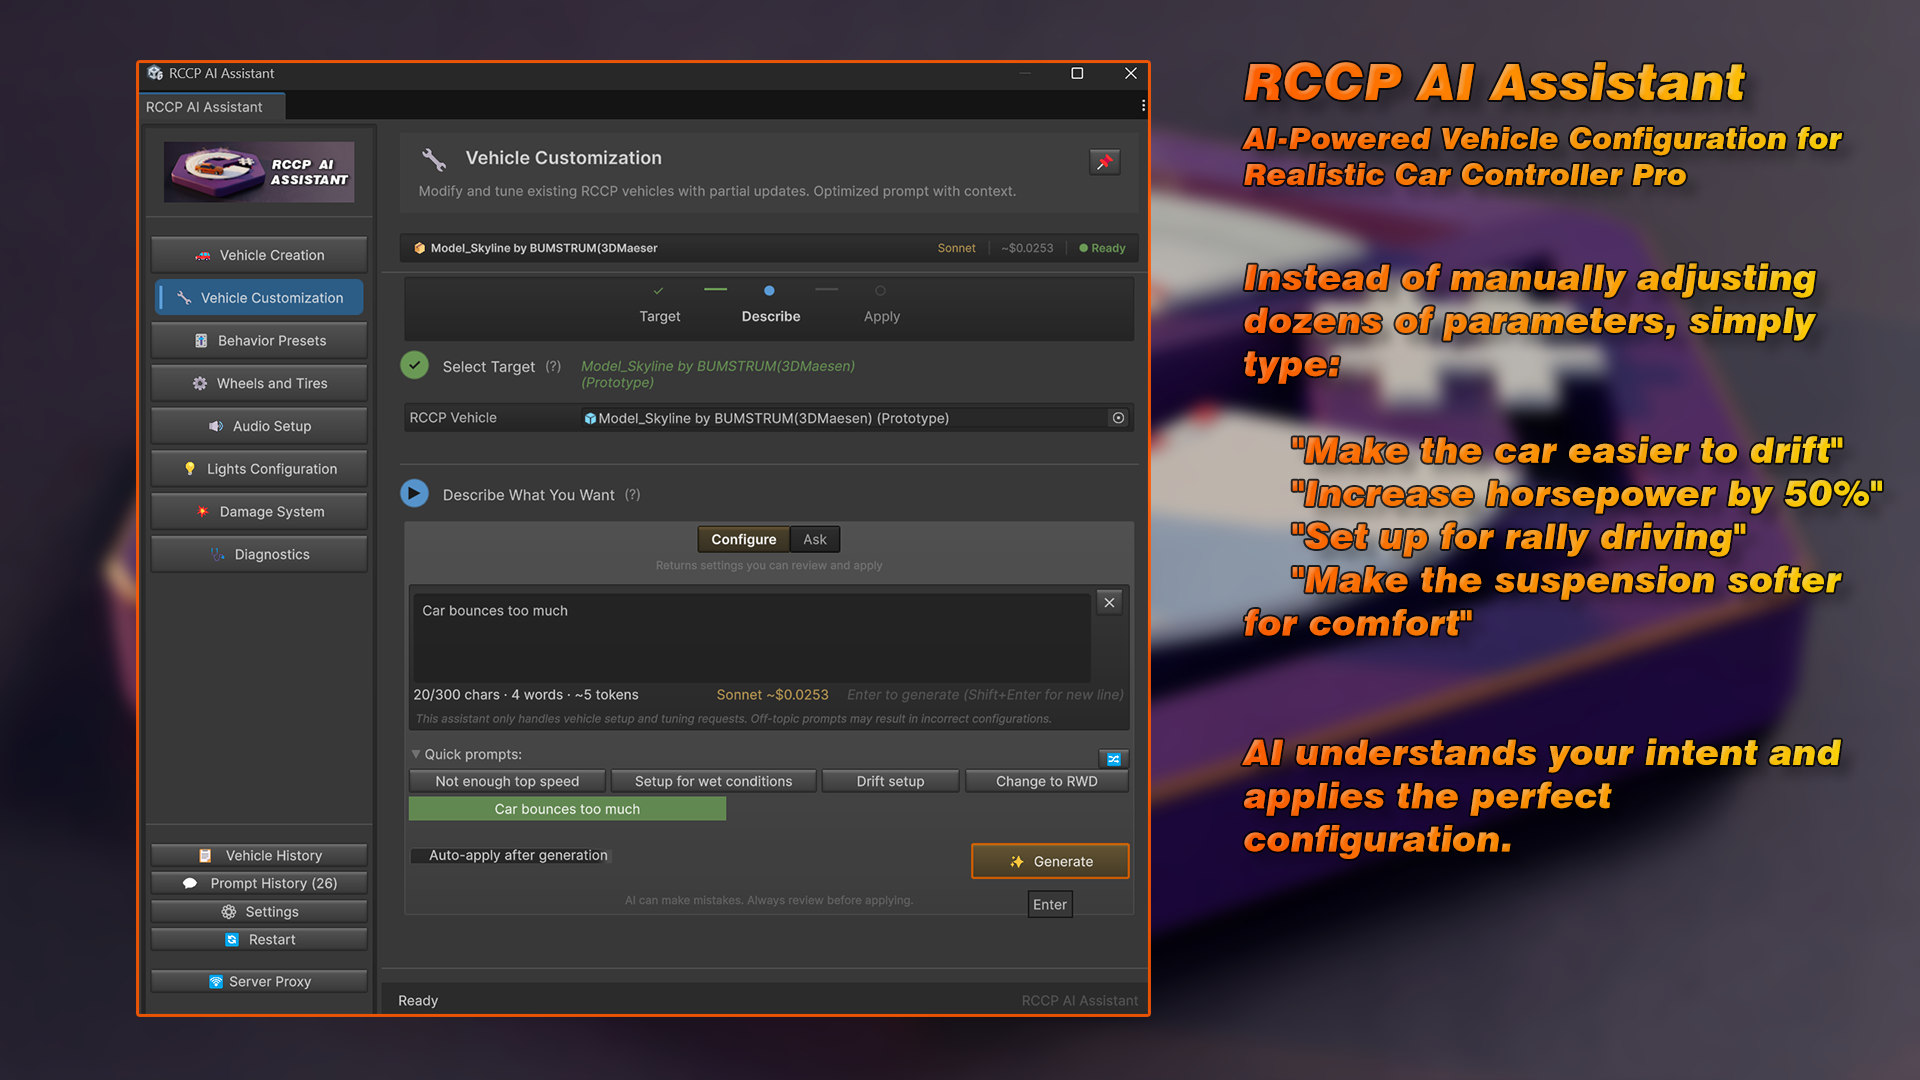The image size is (1920, 1080).
Task: Open Behavior Presets panel
Action: click(x=259, y=341)
